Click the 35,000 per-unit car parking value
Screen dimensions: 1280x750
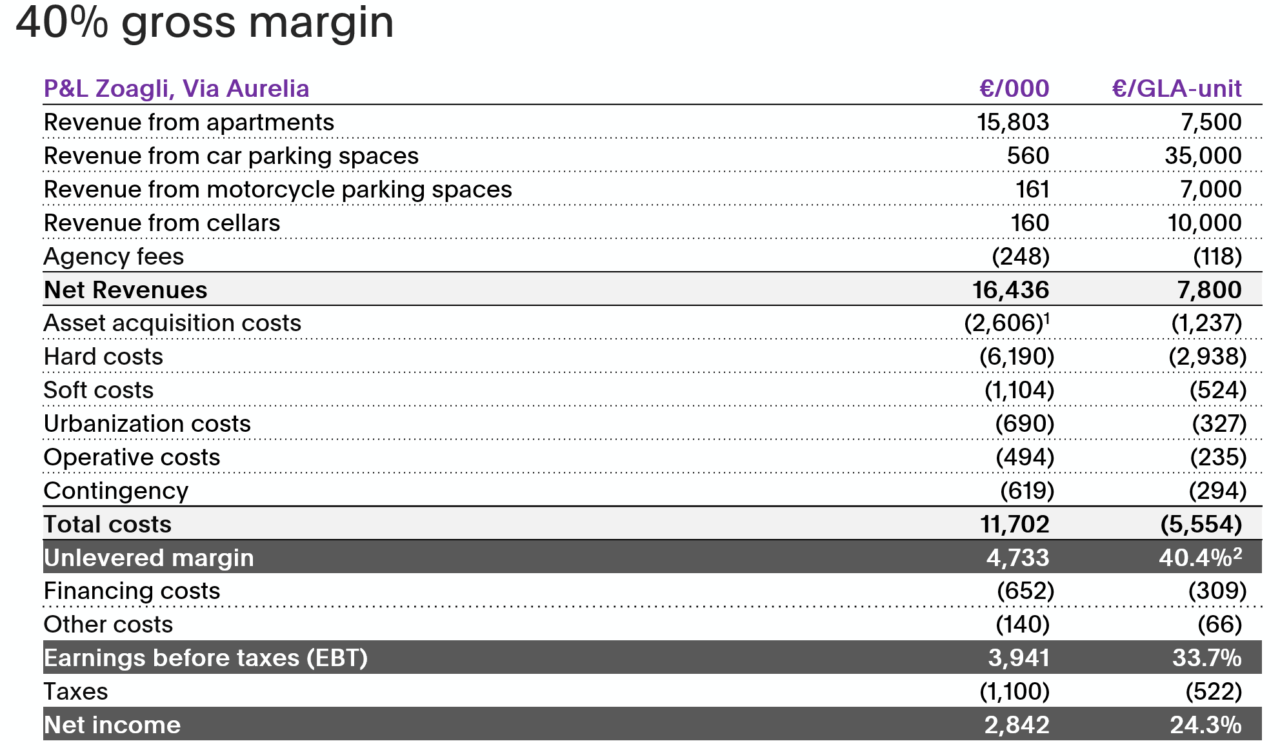coord(1203,156)
